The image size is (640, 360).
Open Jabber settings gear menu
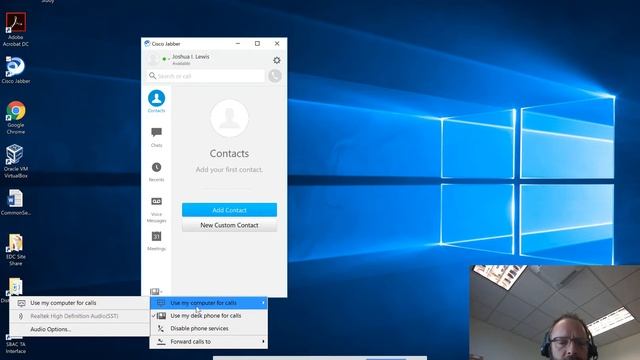[x=277, y=60]
